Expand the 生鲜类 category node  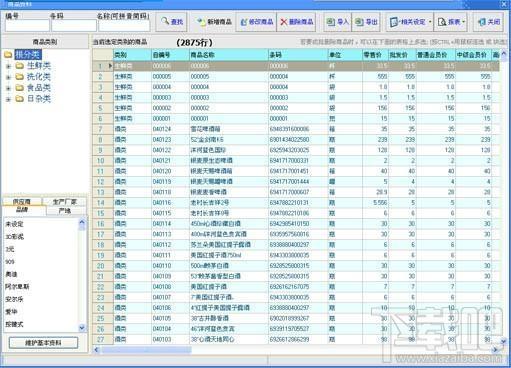(x=8, y=66)
